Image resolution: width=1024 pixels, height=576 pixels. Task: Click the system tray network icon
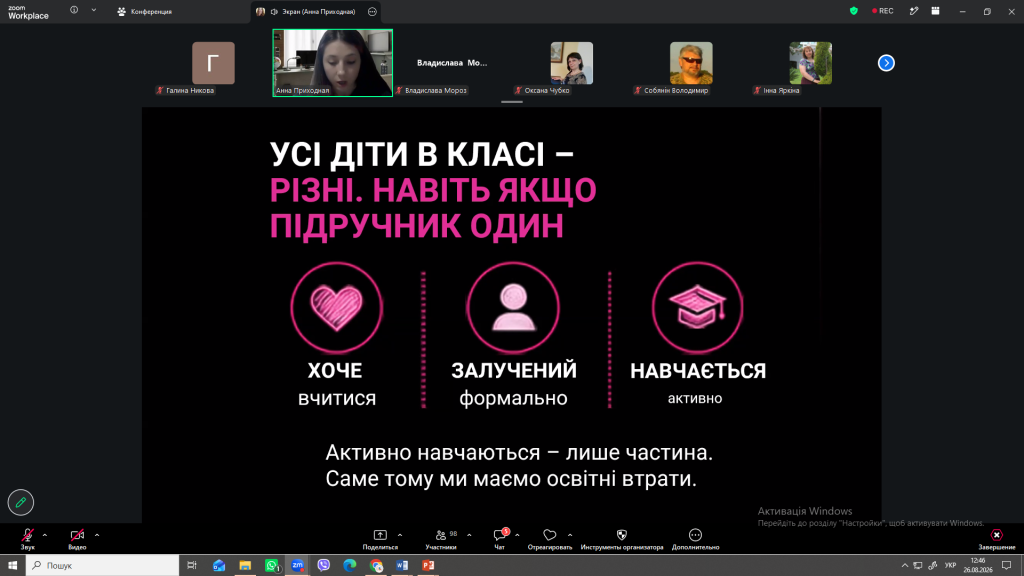(x=918, y=566)
